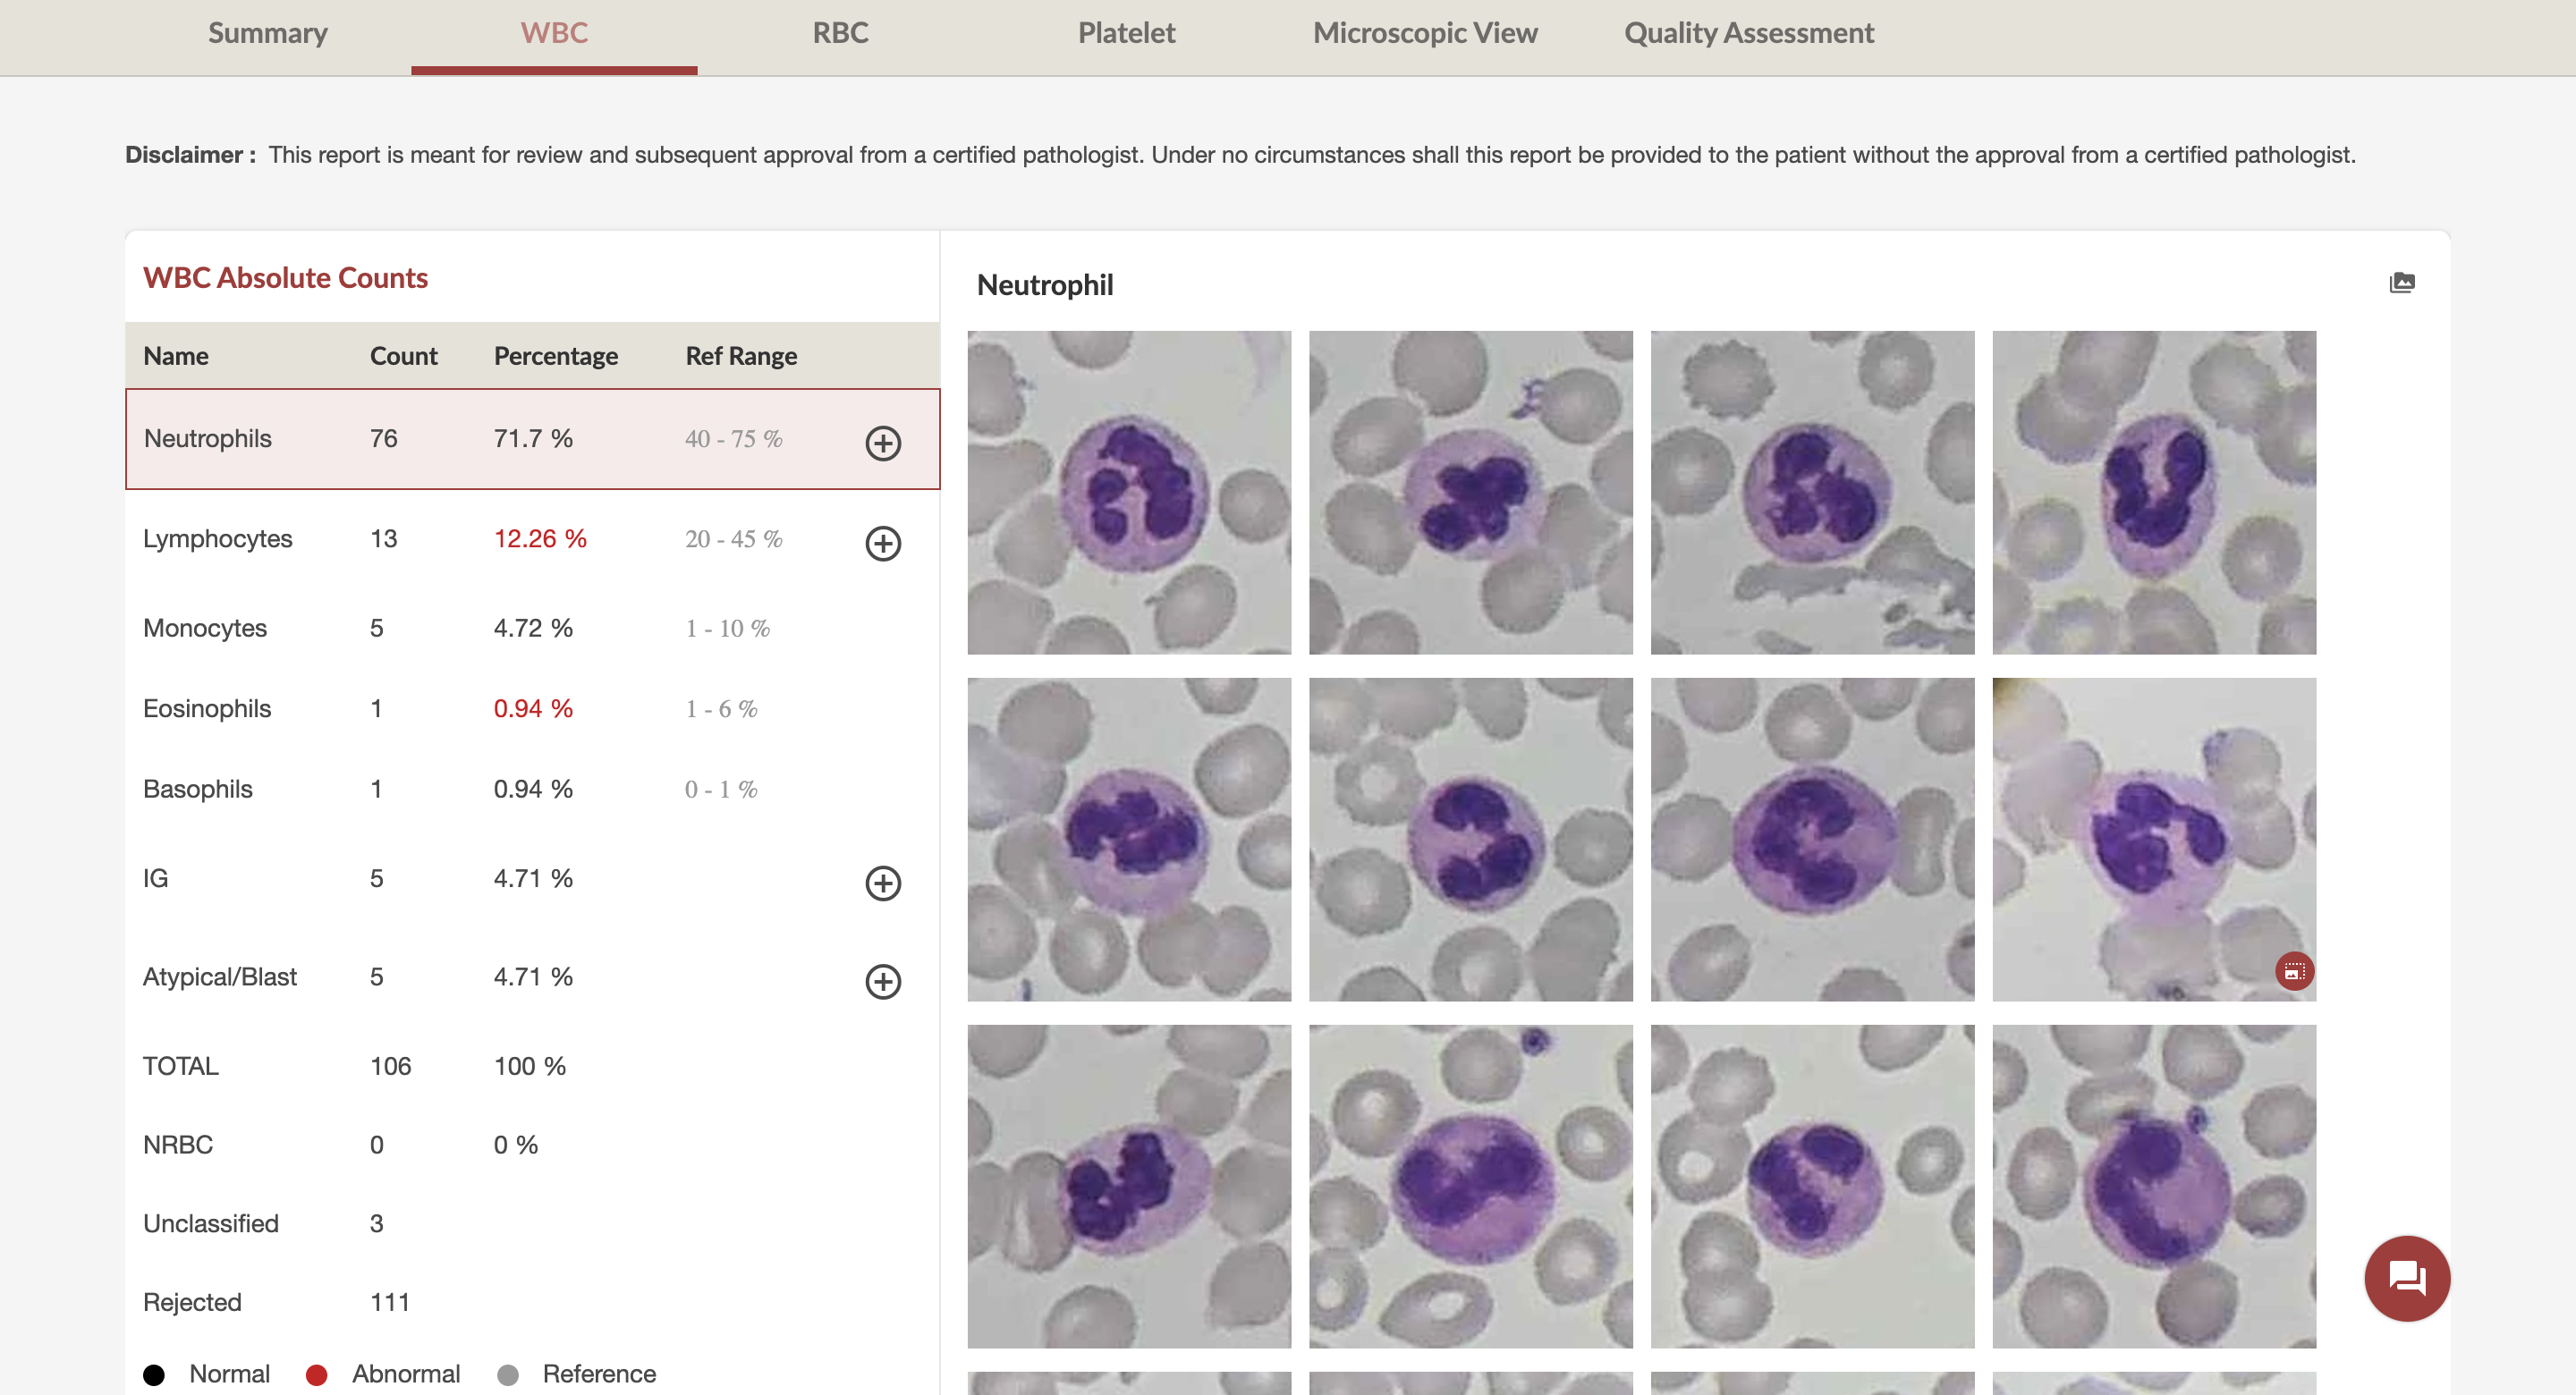Go to Microscopic View tab
The image size is (2576, 1395).
tap(1425, 33)
